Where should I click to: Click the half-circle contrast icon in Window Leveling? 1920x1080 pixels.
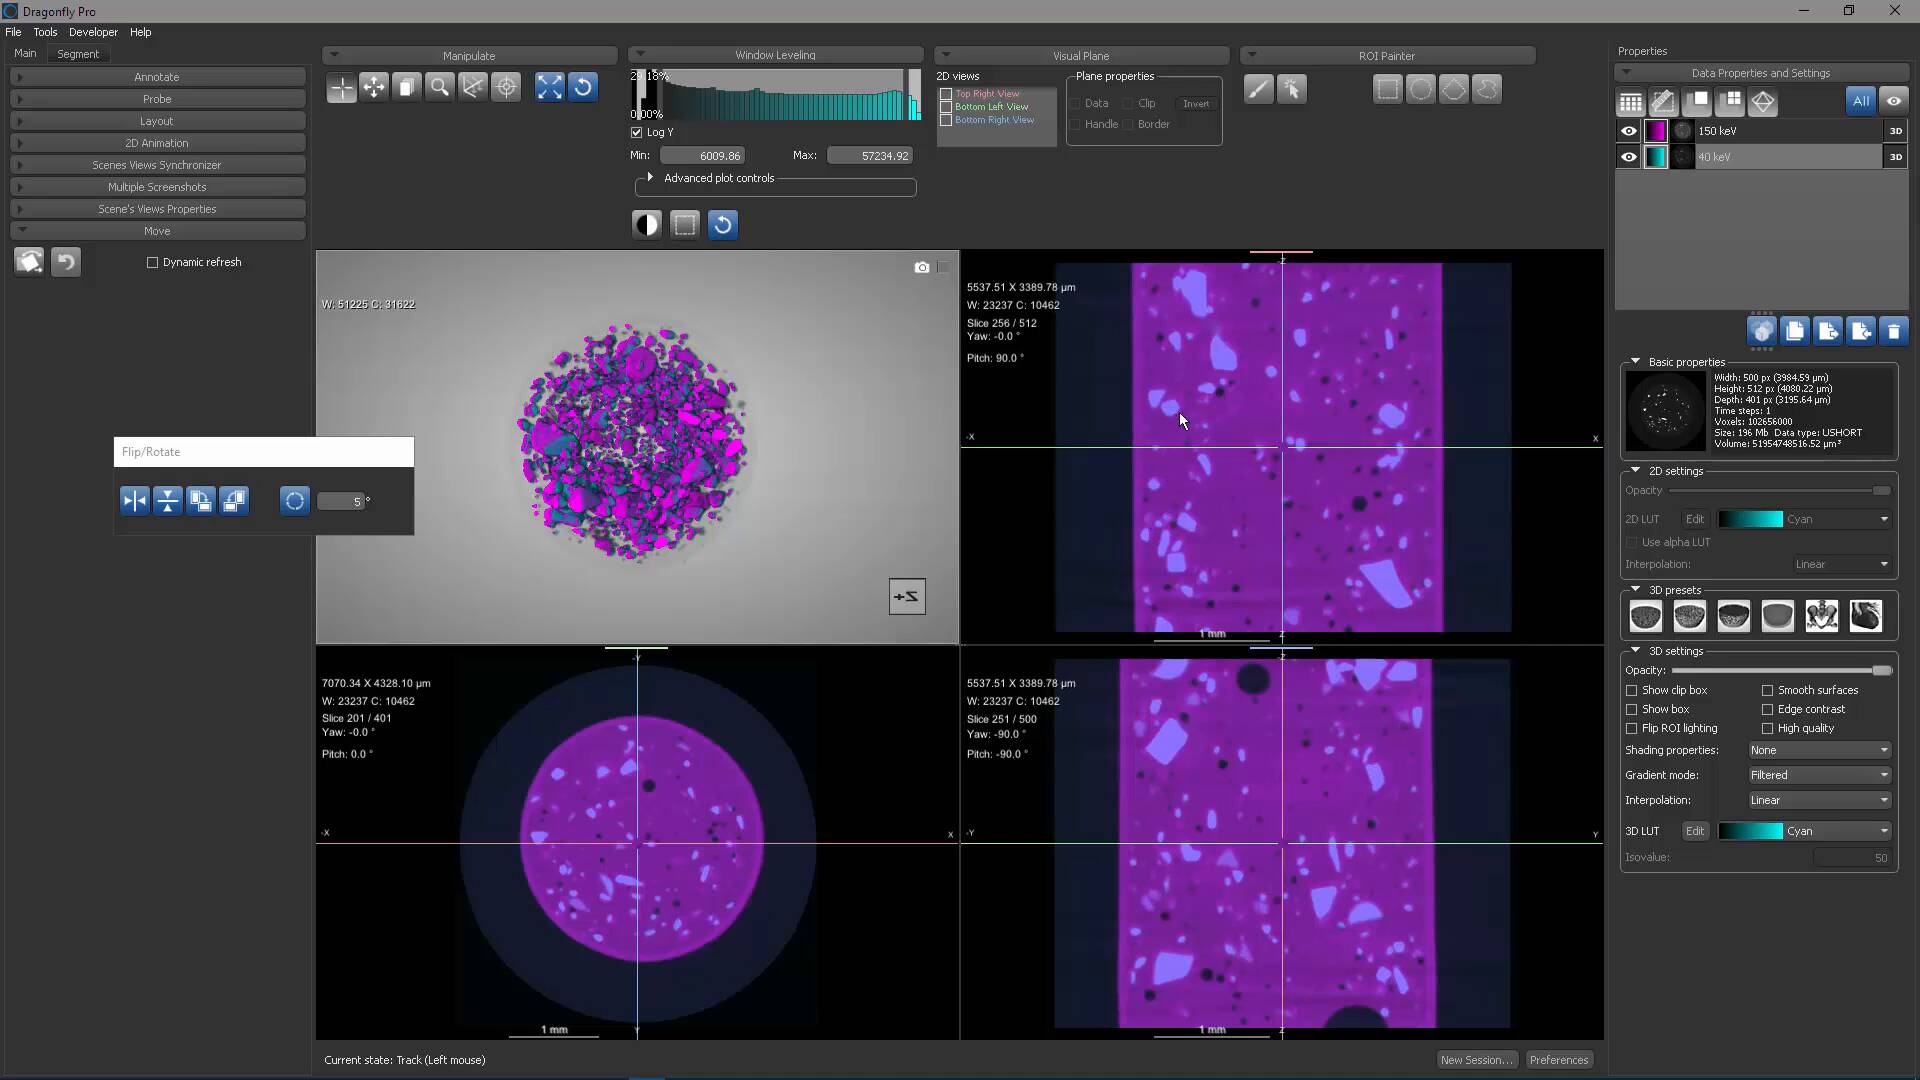[647, 224]
